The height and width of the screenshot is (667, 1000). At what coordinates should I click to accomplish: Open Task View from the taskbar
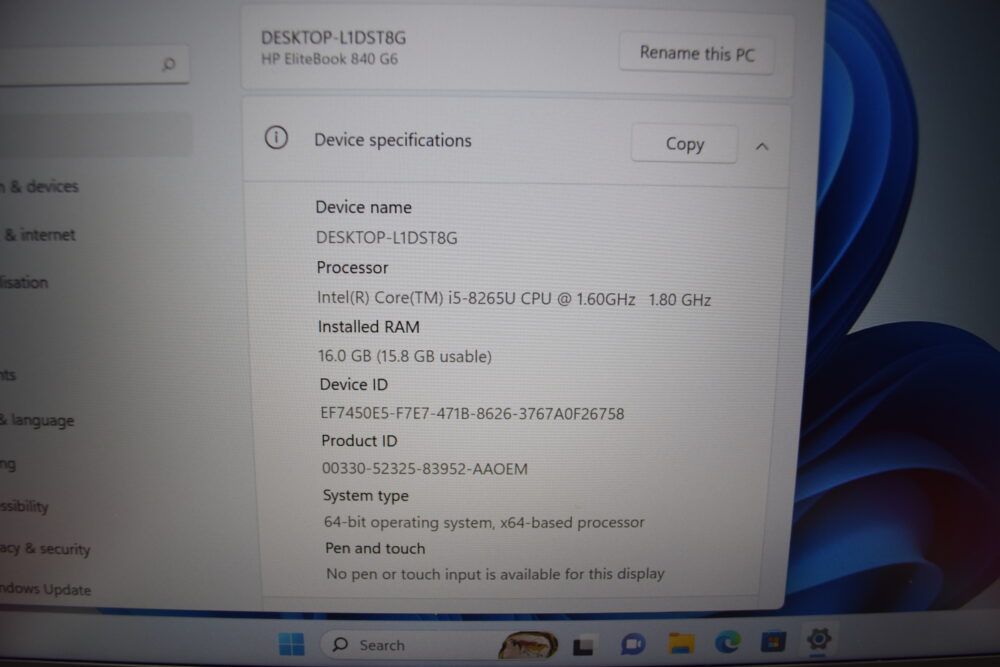[x=583, y=647]
